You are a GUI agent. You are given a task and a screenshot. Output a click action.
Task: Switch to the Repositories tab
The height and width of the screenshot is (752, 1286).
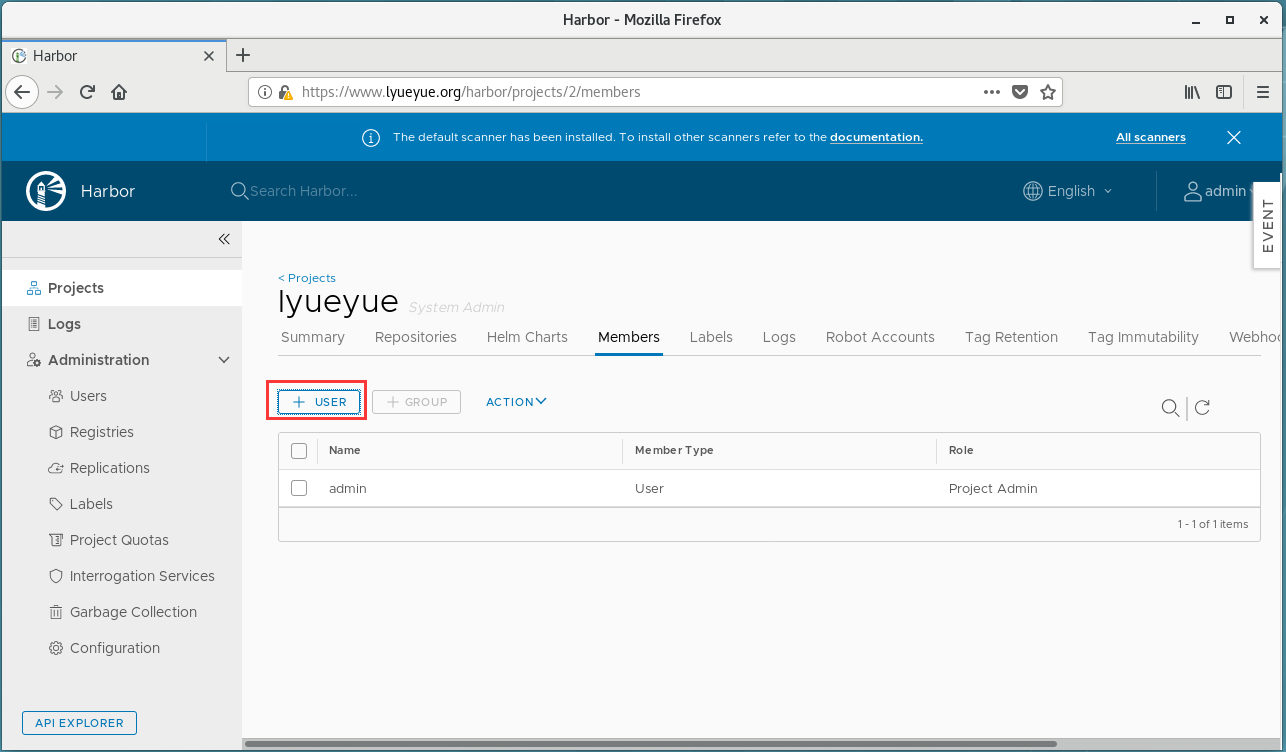pyautogui.click(x=416, y=337)
